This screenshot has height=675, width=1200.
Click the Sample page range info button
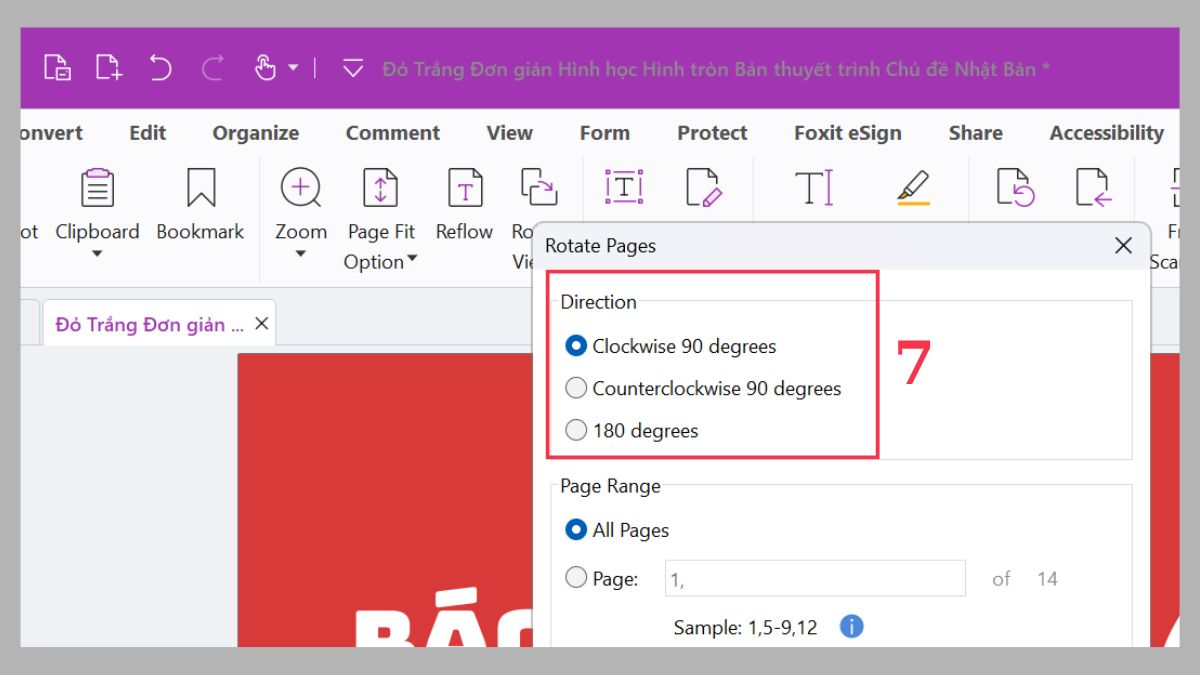(x=852, y=627)
